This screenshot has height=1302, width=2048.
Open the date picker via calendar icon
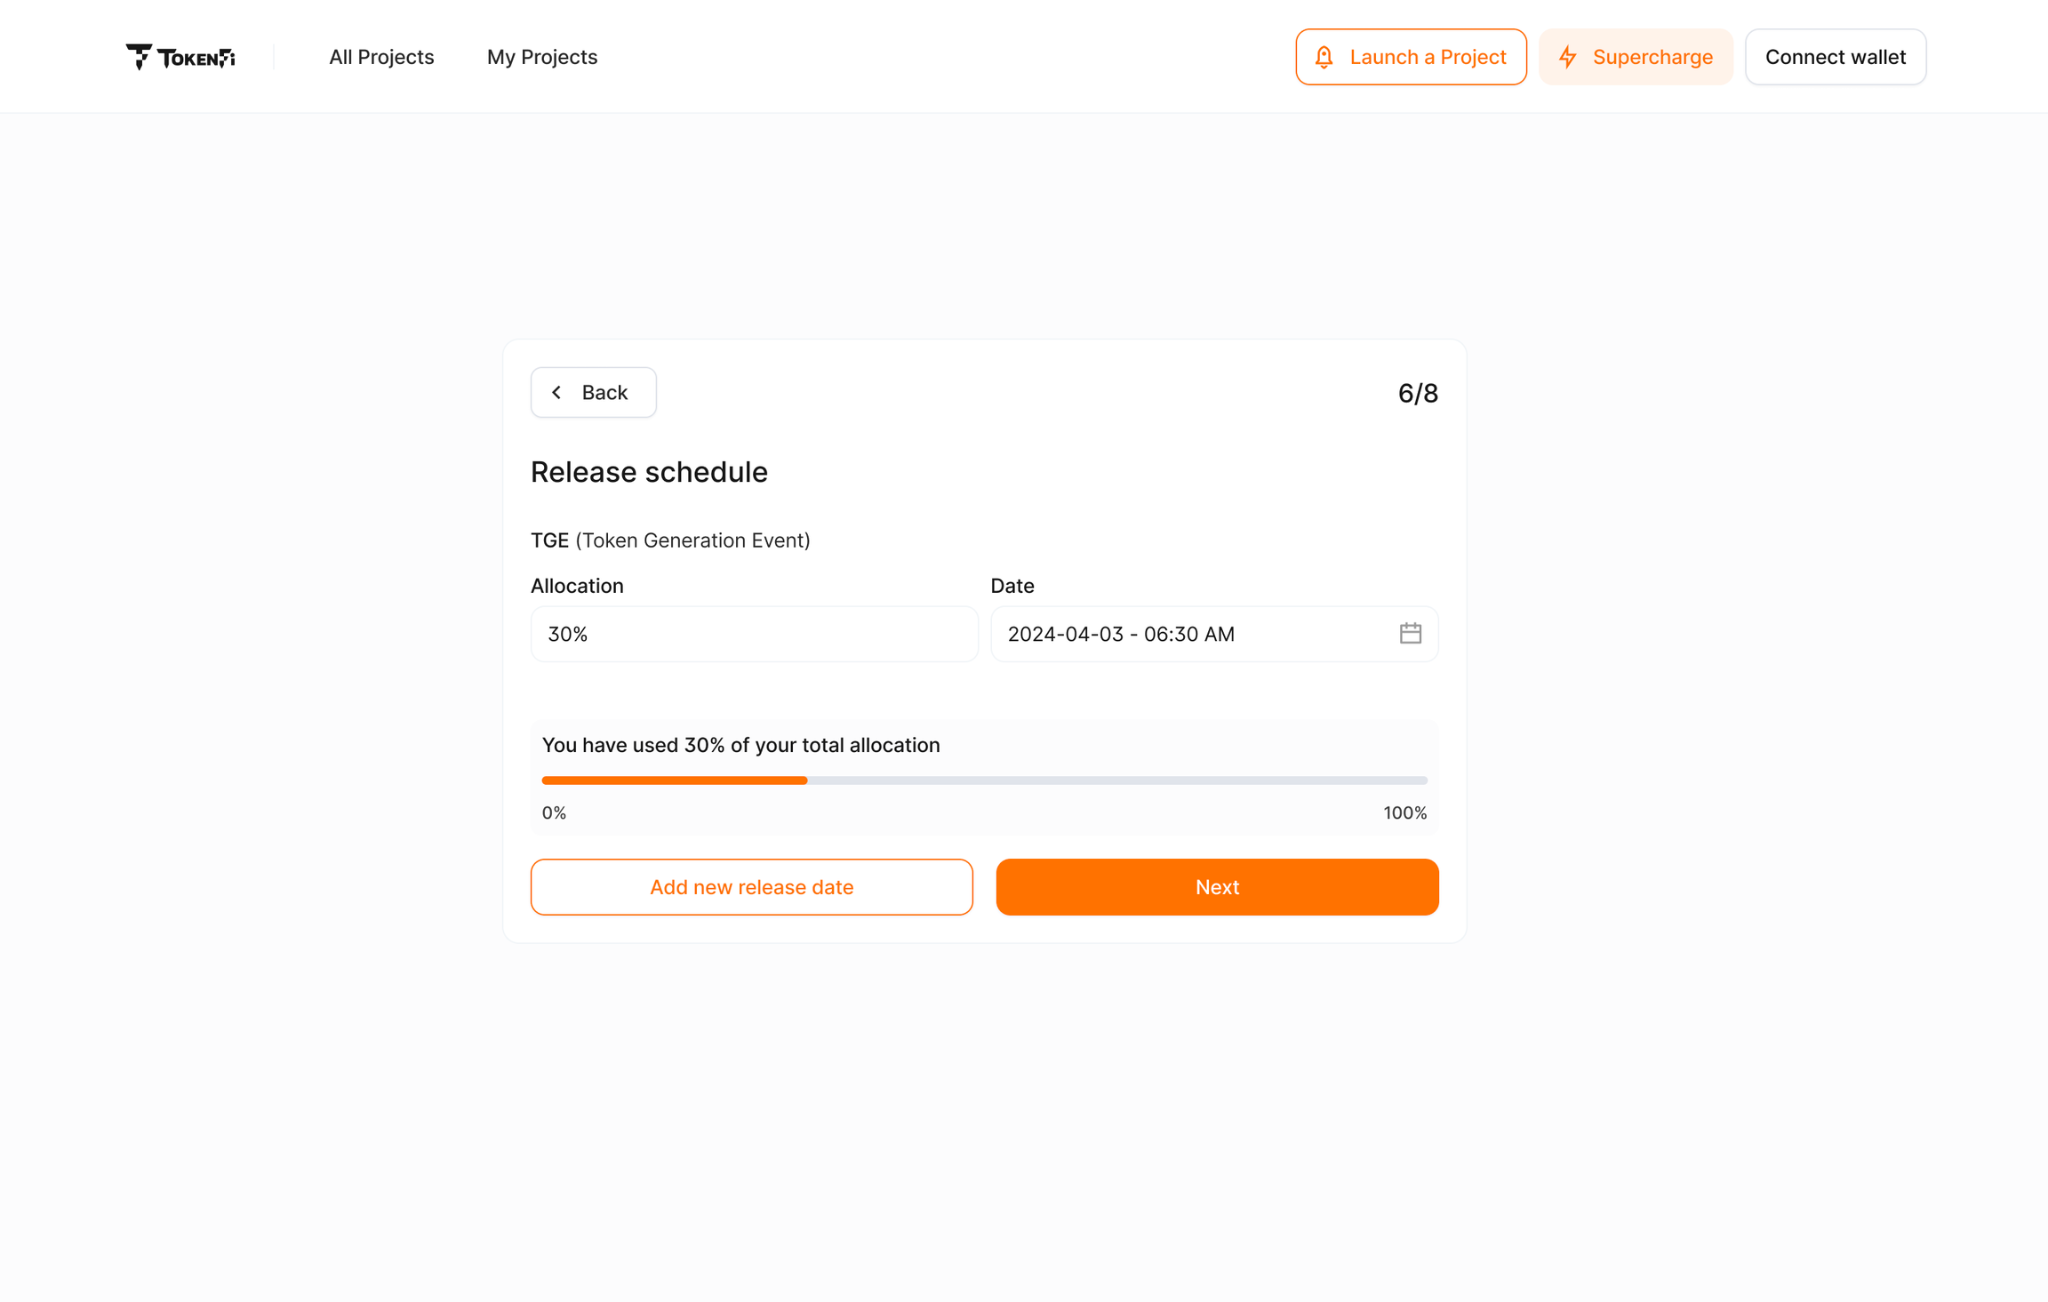(1411, 633)
